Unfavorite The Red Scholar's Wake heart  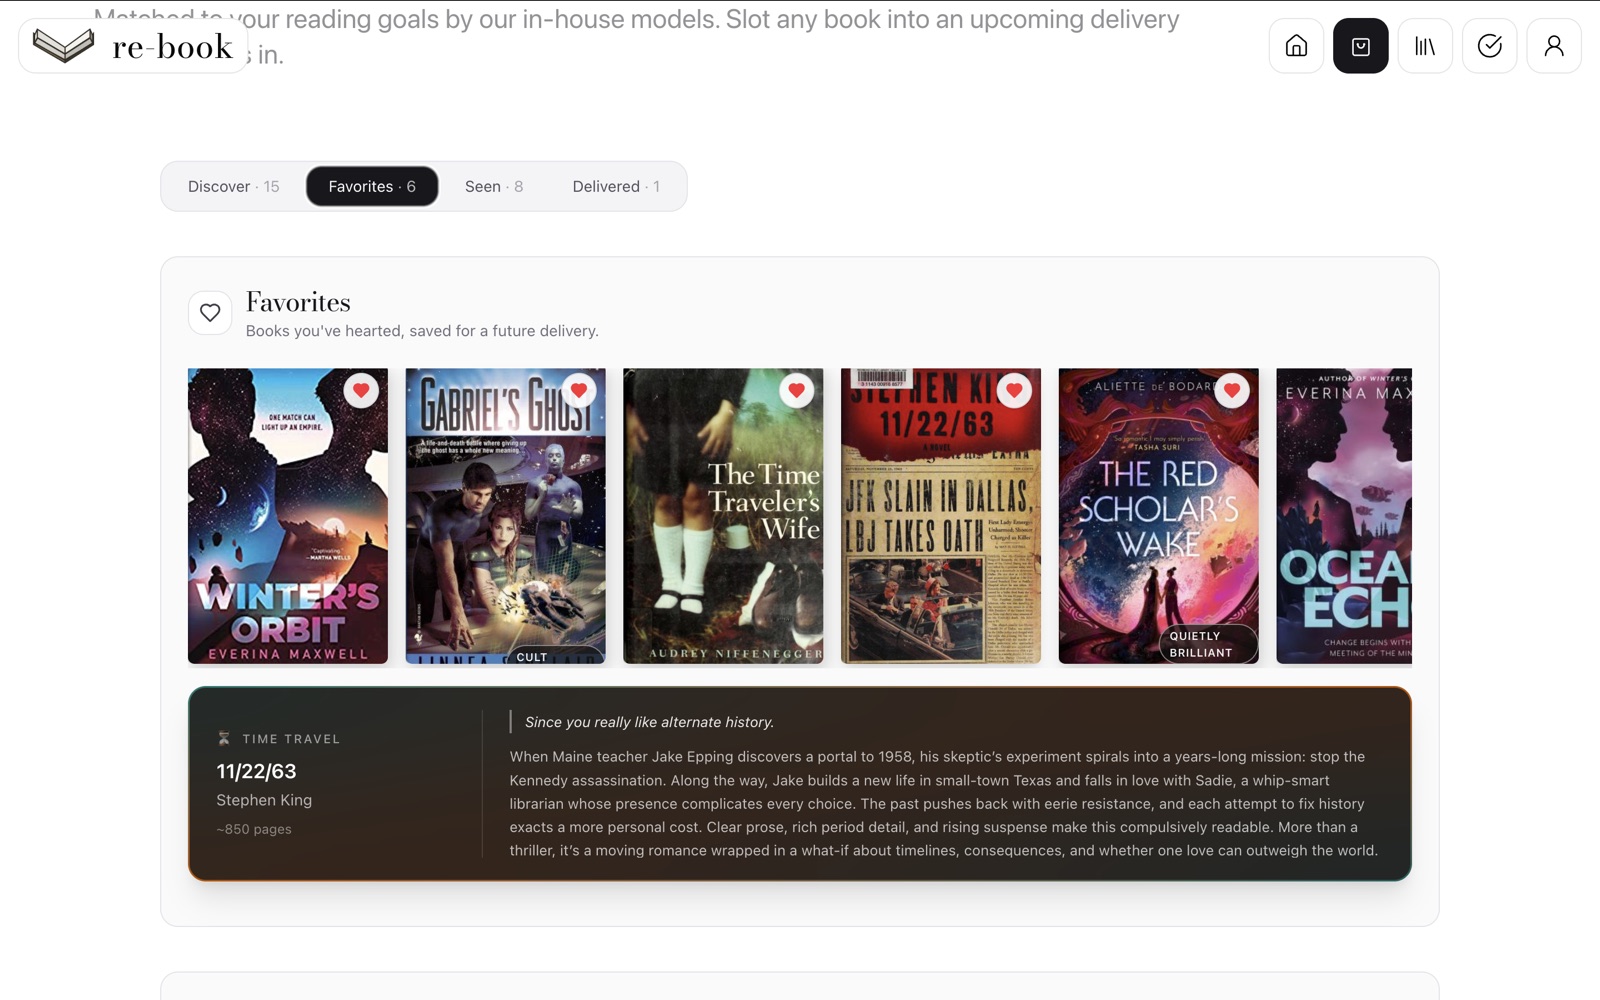click(1232, 390)
